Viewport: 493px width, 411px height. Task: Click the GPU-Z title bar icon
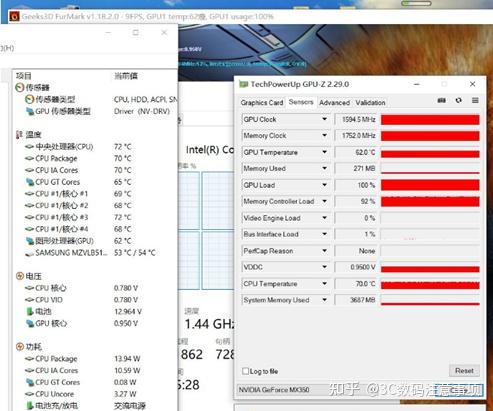pos(244,84)
